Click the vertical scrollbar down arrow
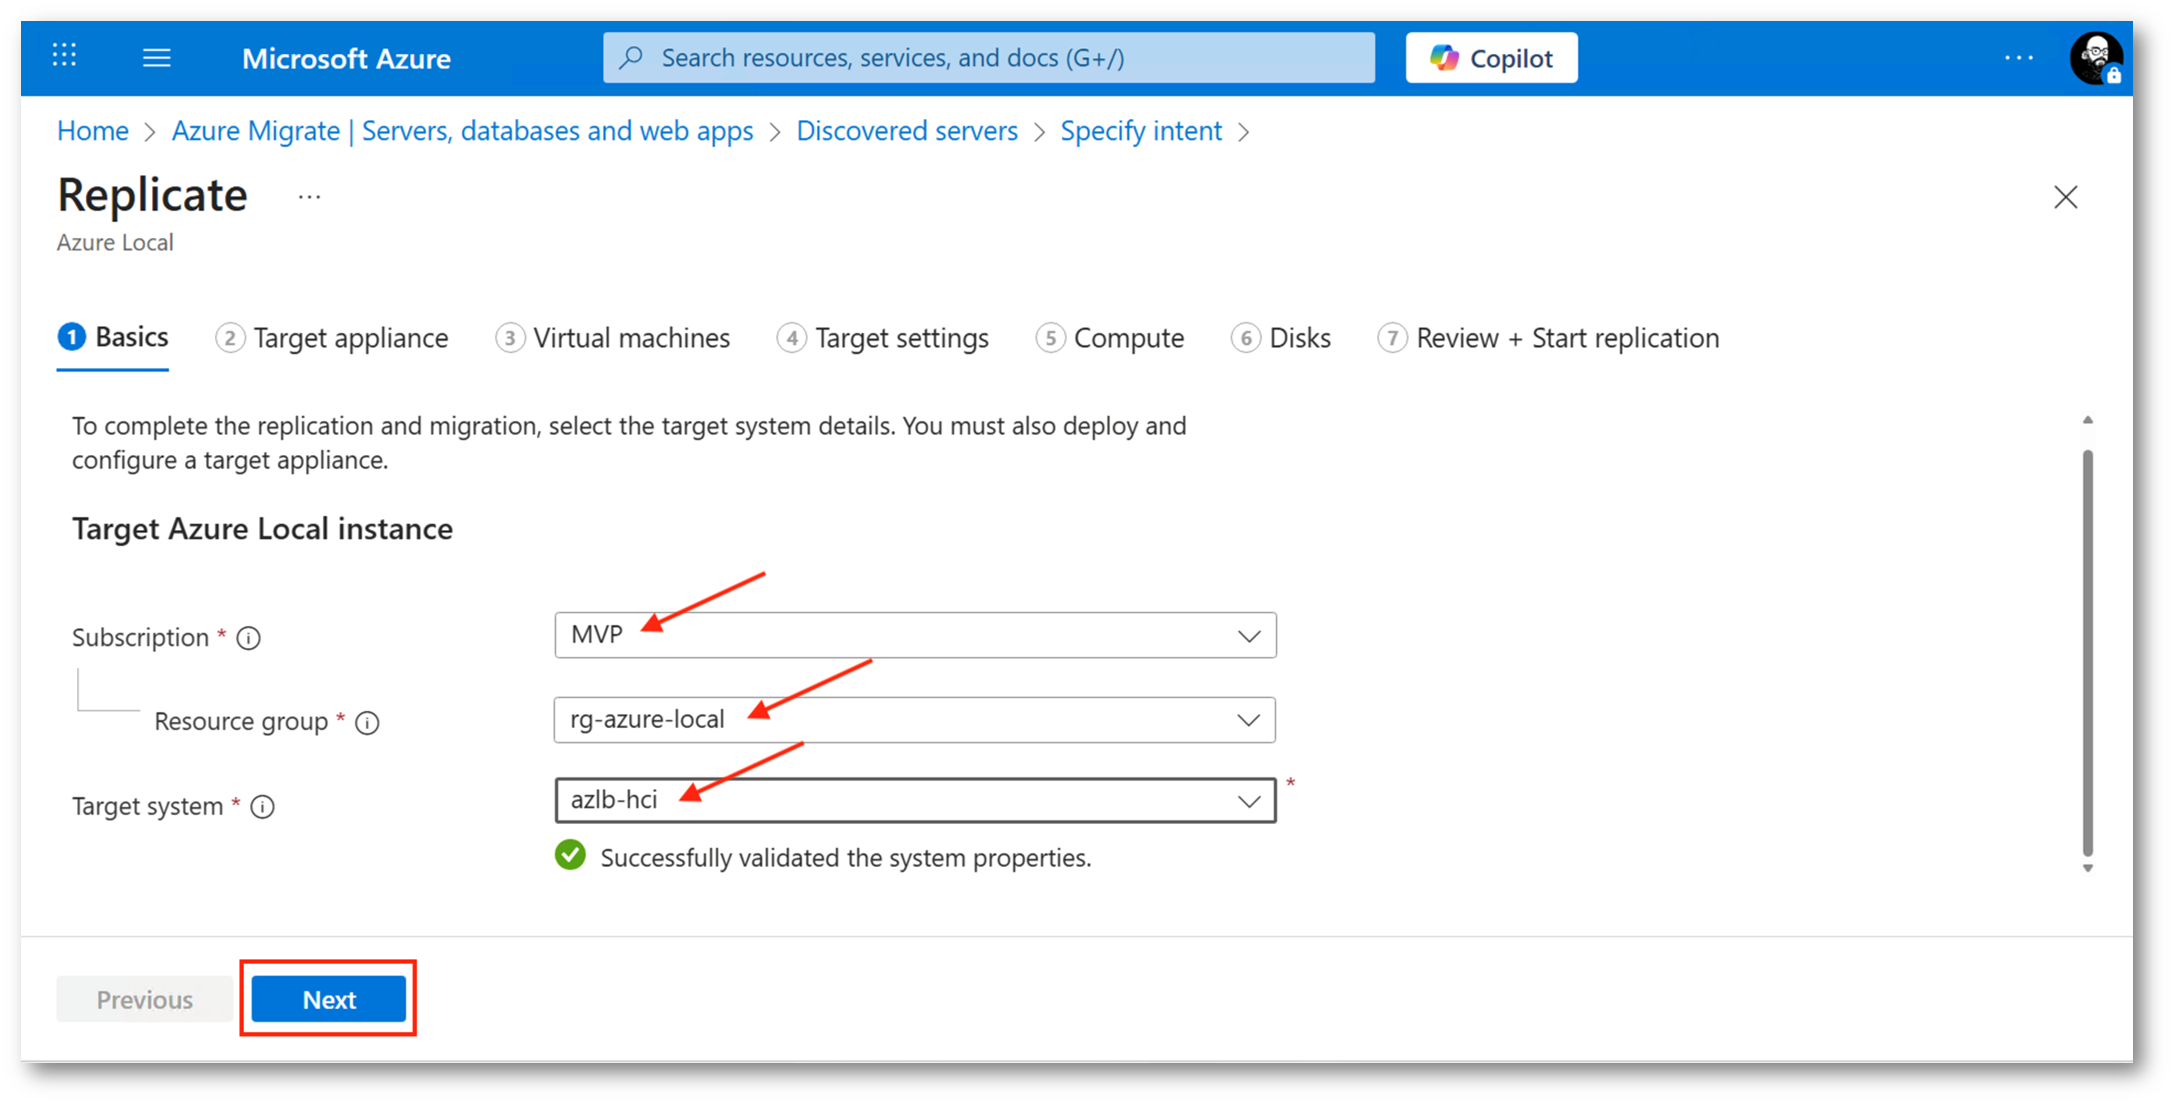This screenshot has width=2175, height=1105. click(x=2087, y=868)
